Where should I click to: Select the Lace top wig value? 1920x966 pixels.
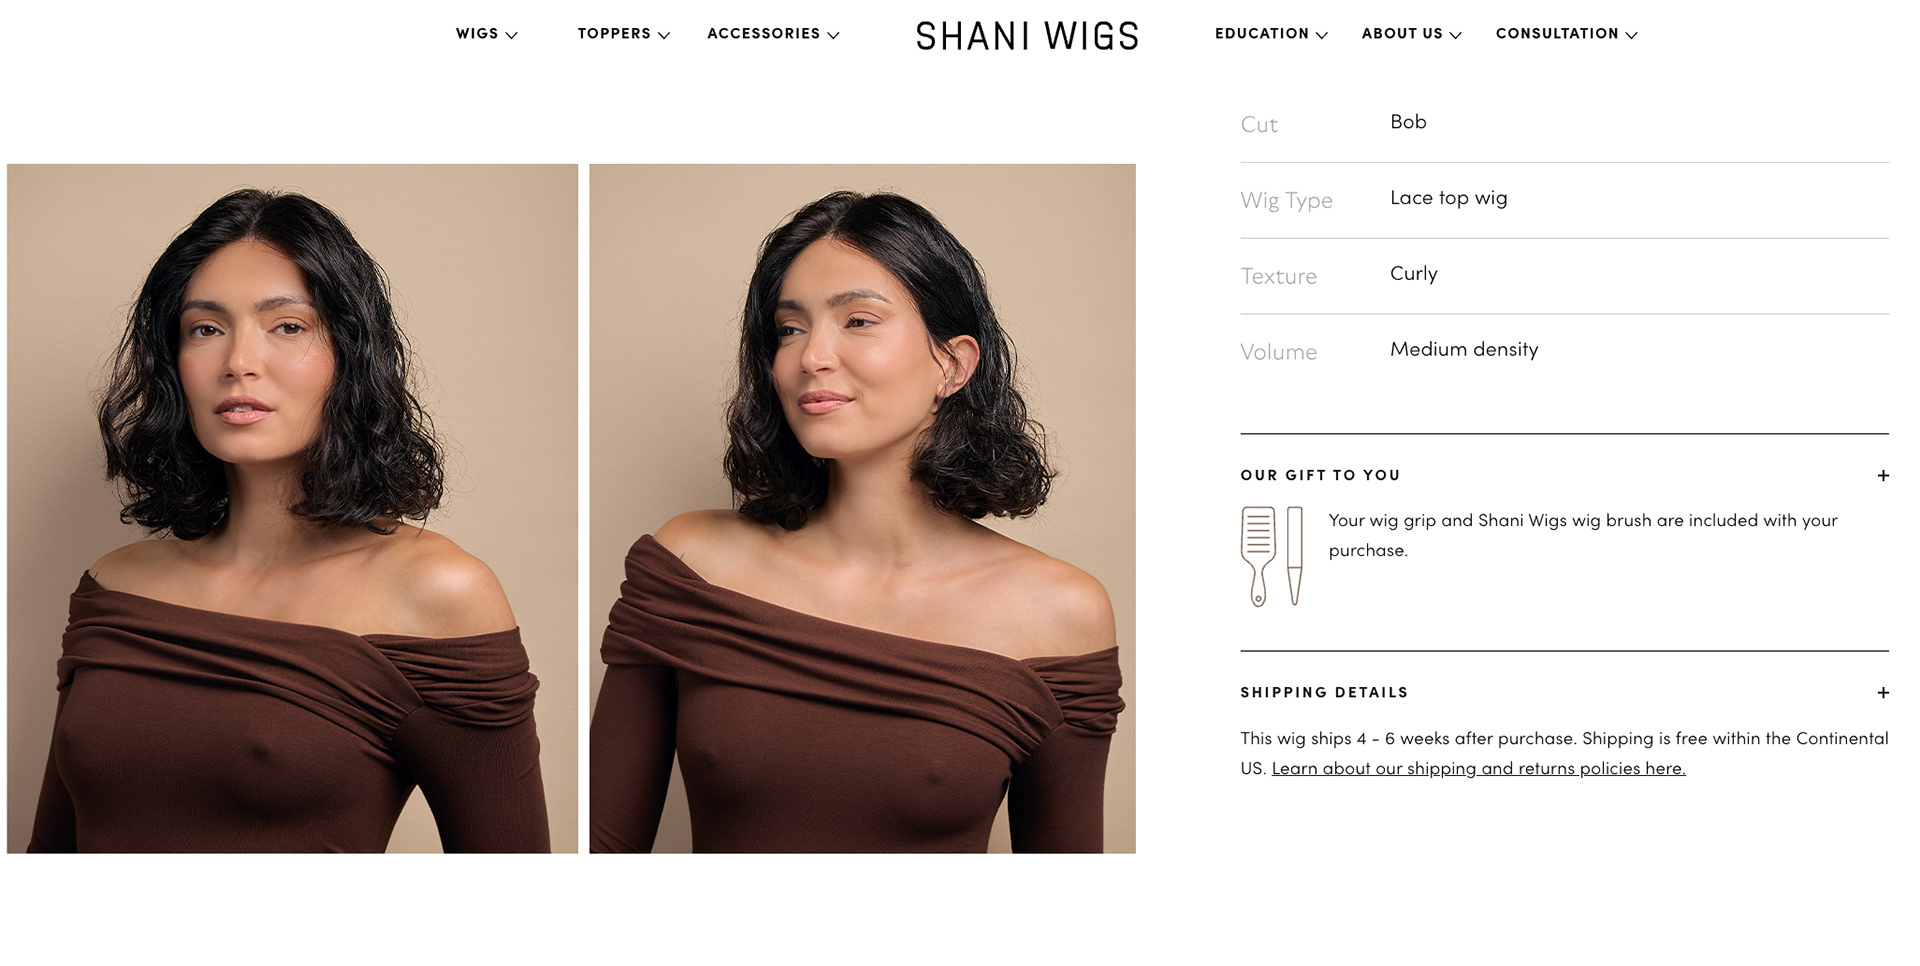(x=1448, y=198)
